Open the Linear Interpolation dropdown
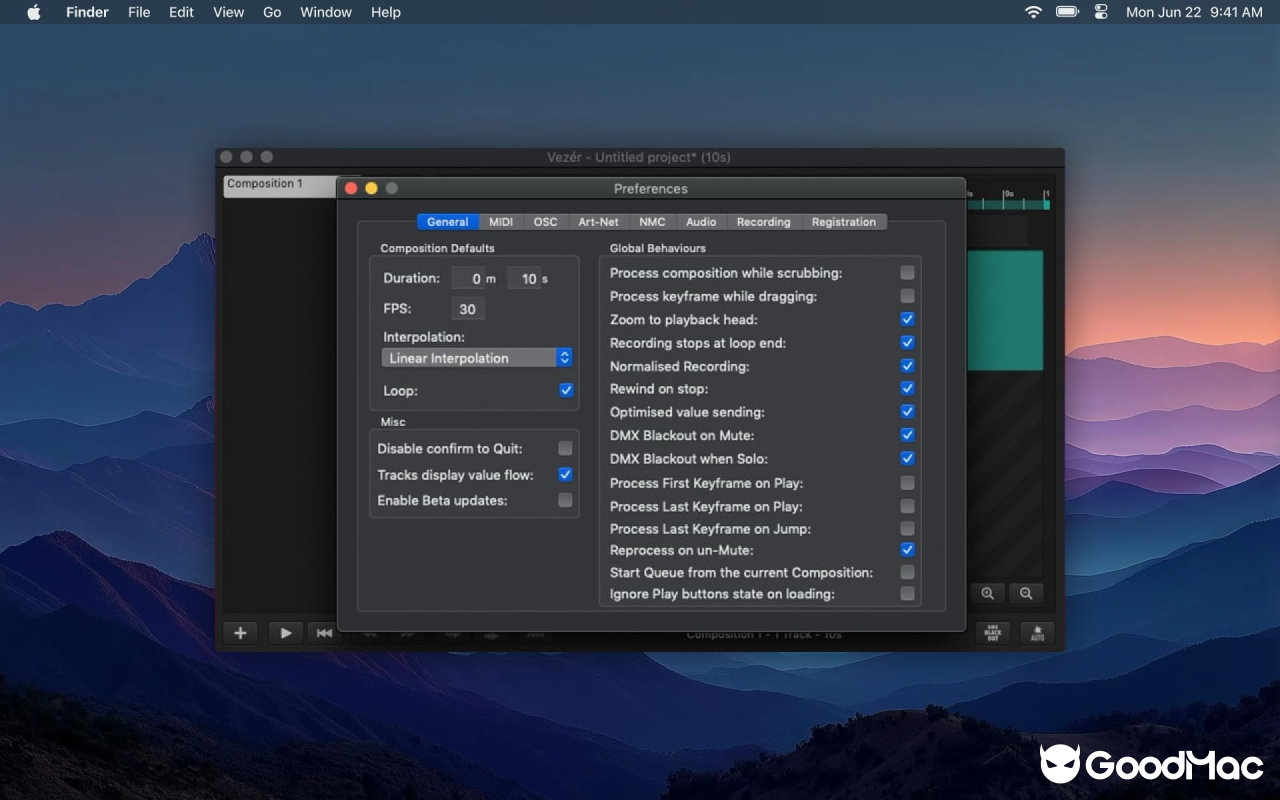This screenshot has height=800, width=1280. pyautogui.click(x=477, y=358)
